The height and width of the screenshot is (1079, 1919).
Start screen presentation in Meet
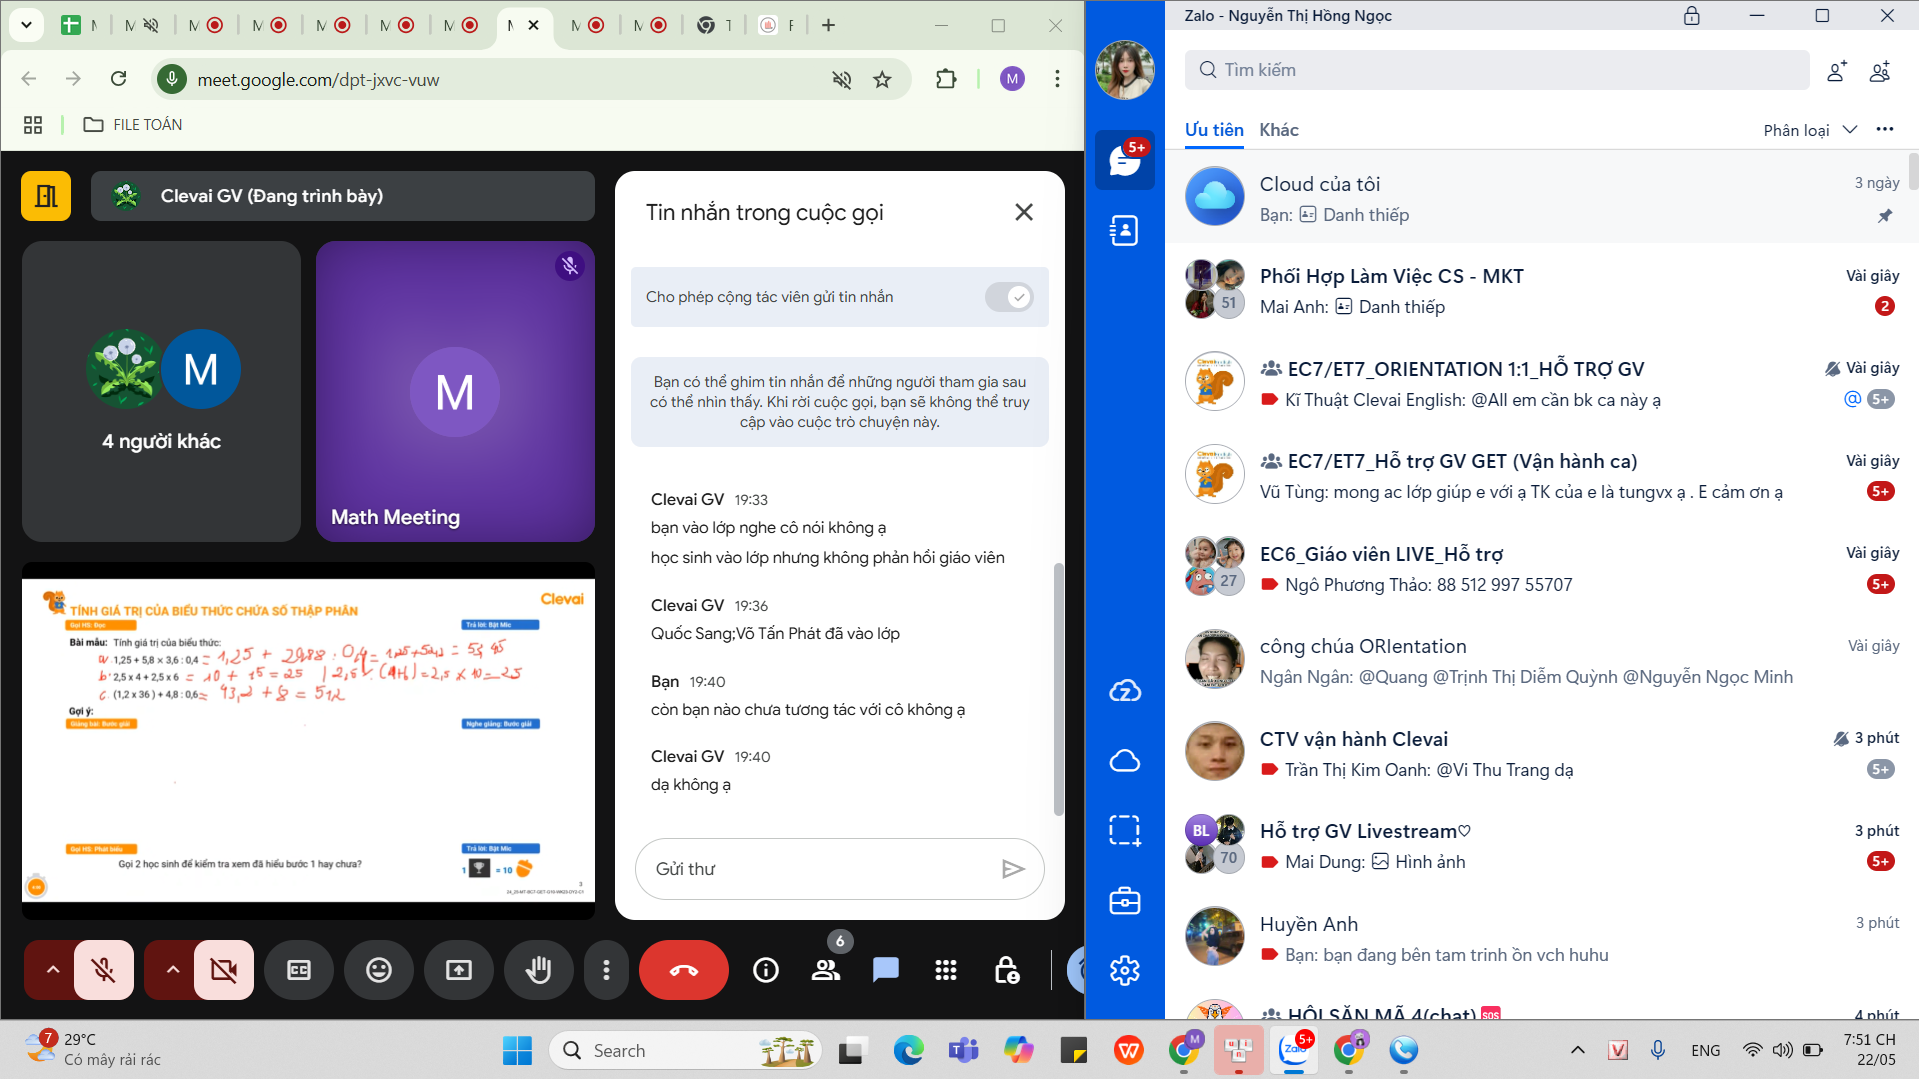(459, 970)
